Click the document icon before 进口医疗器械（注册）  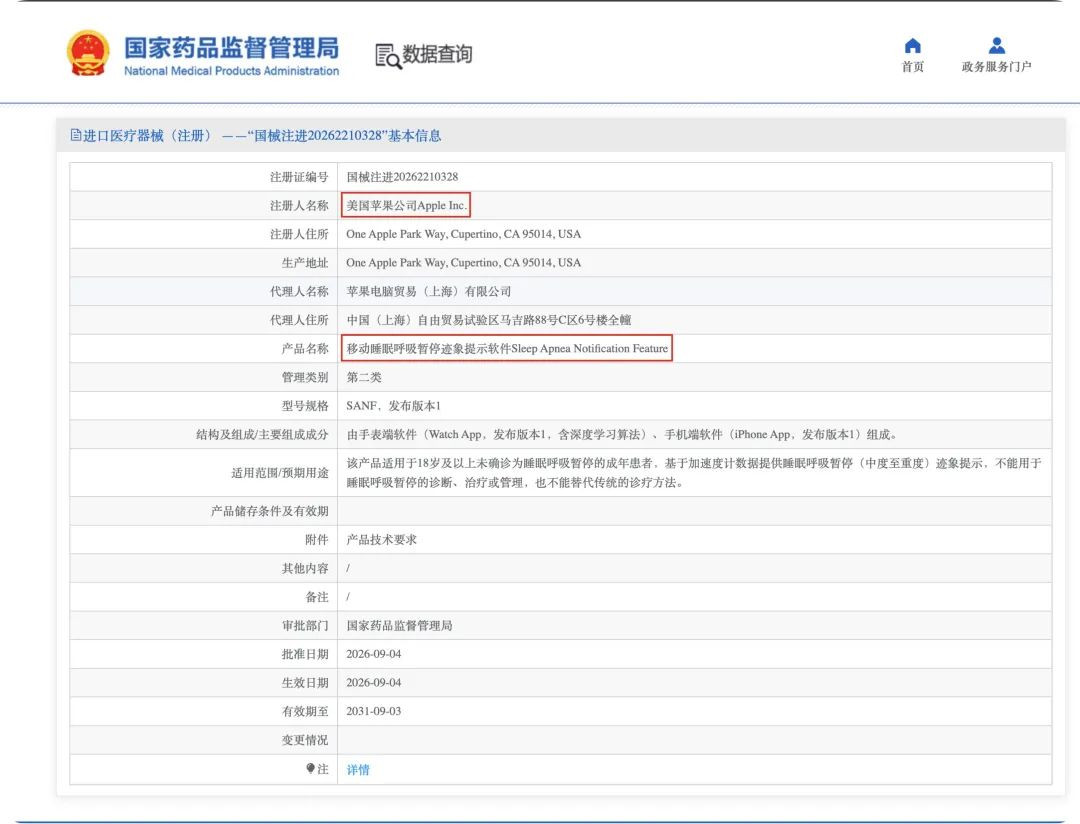[x=76, y=135]
